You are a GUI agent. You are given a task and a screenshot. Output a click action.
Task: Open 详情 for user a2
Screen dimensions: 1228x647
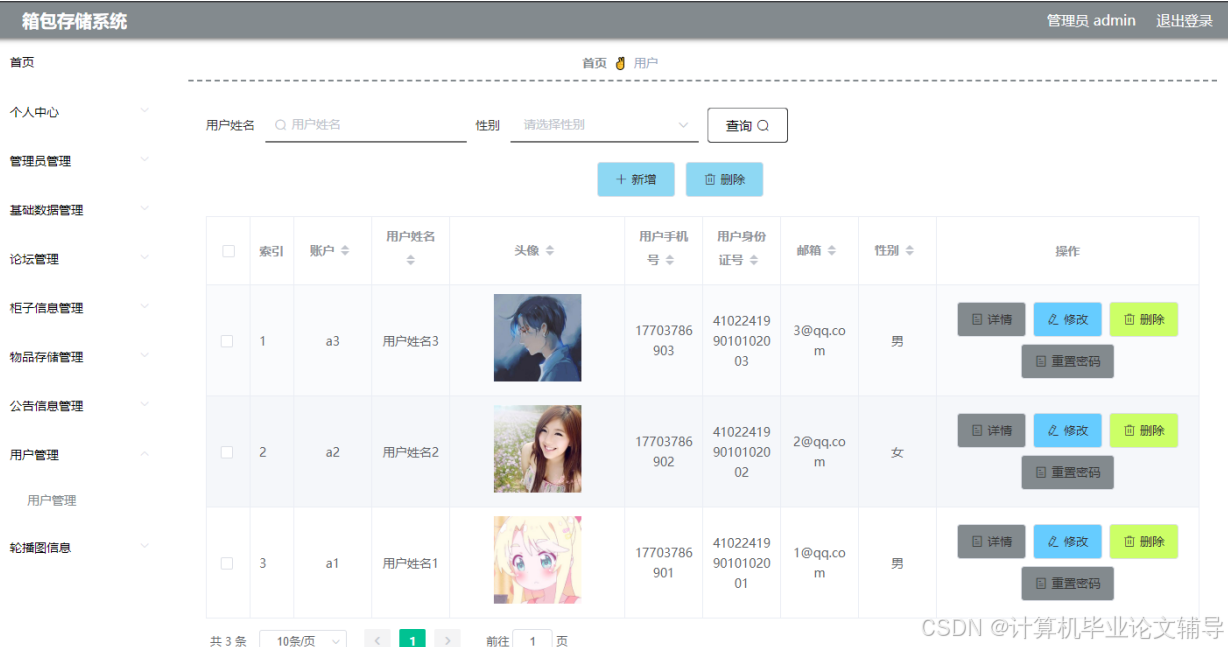click(991, 430)
